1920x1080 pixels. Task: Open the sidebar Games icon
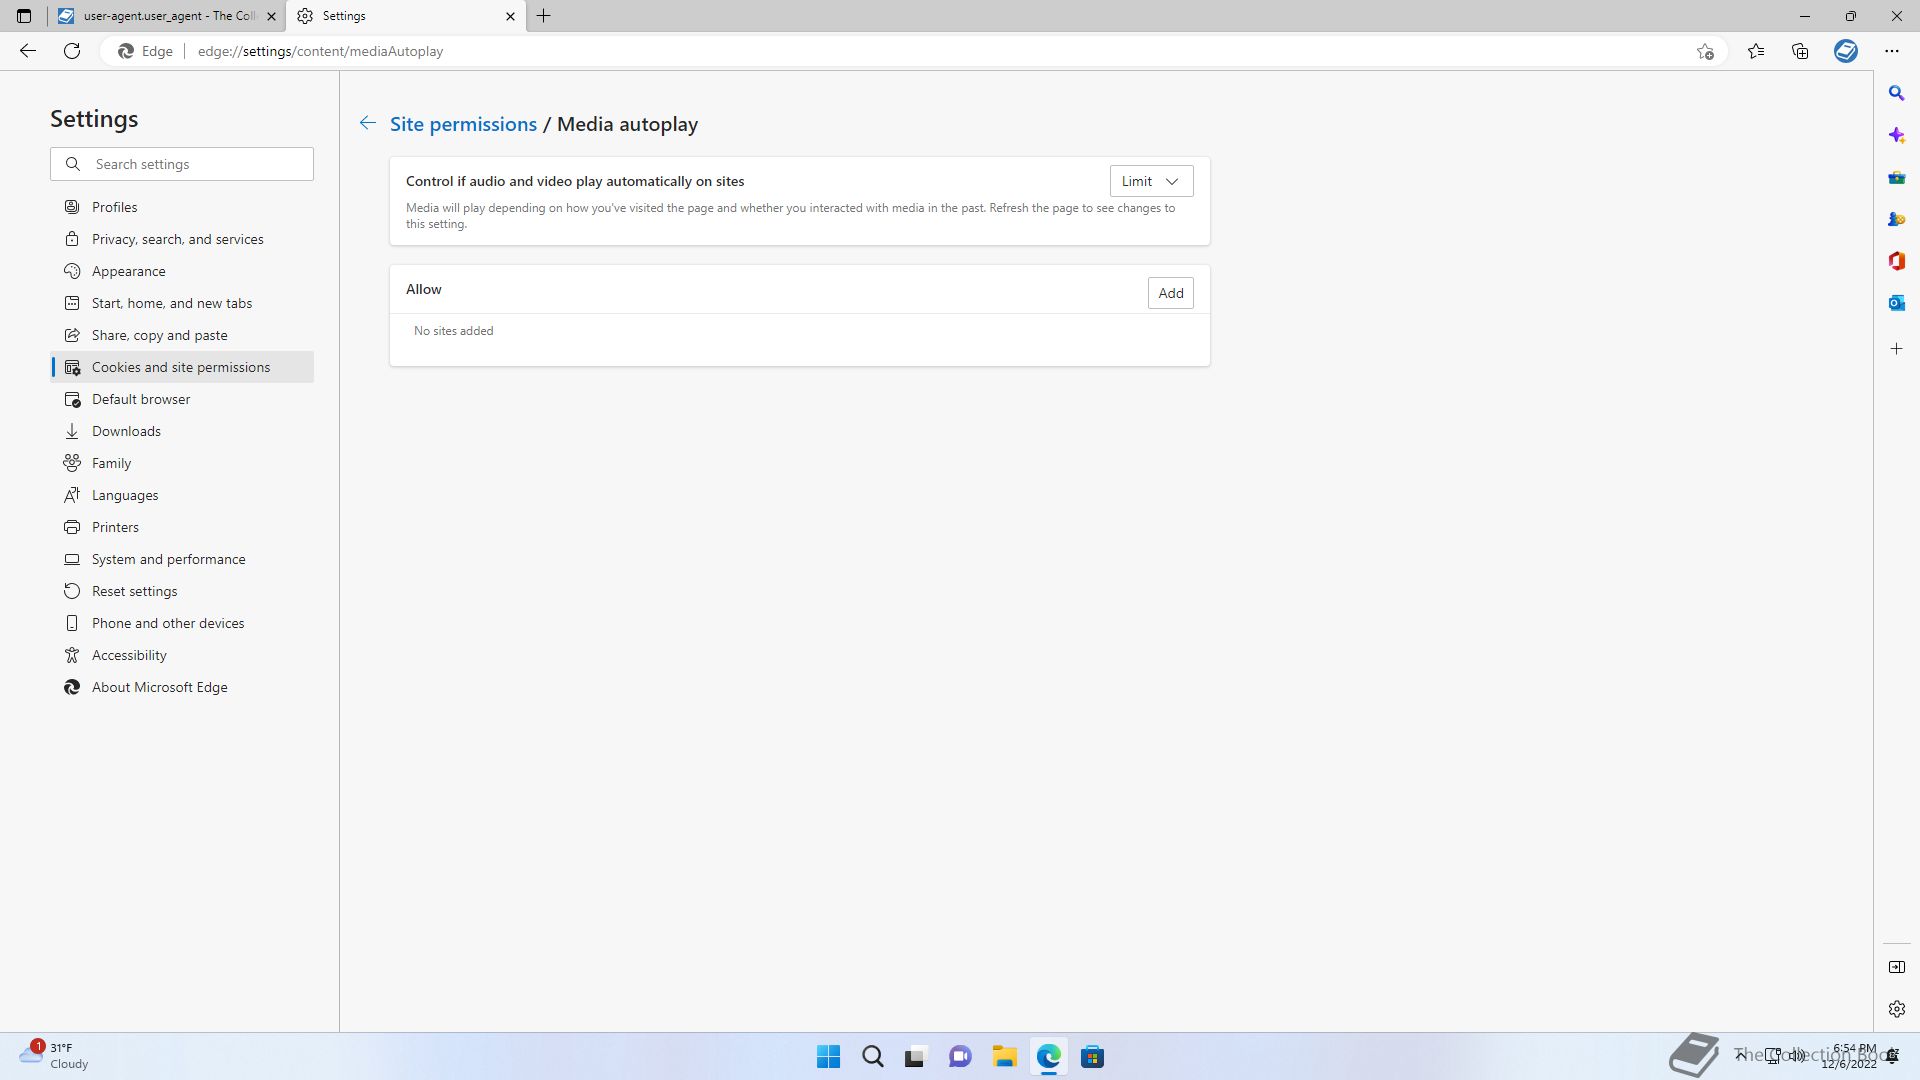point(1897,219)
